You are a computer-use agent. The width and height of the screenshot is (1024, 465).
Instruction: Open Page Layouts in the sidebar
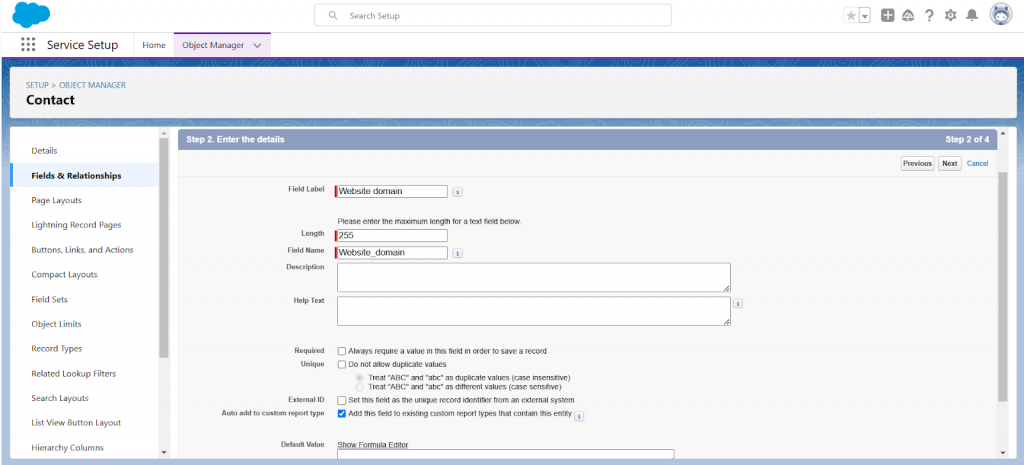point(56,200)
